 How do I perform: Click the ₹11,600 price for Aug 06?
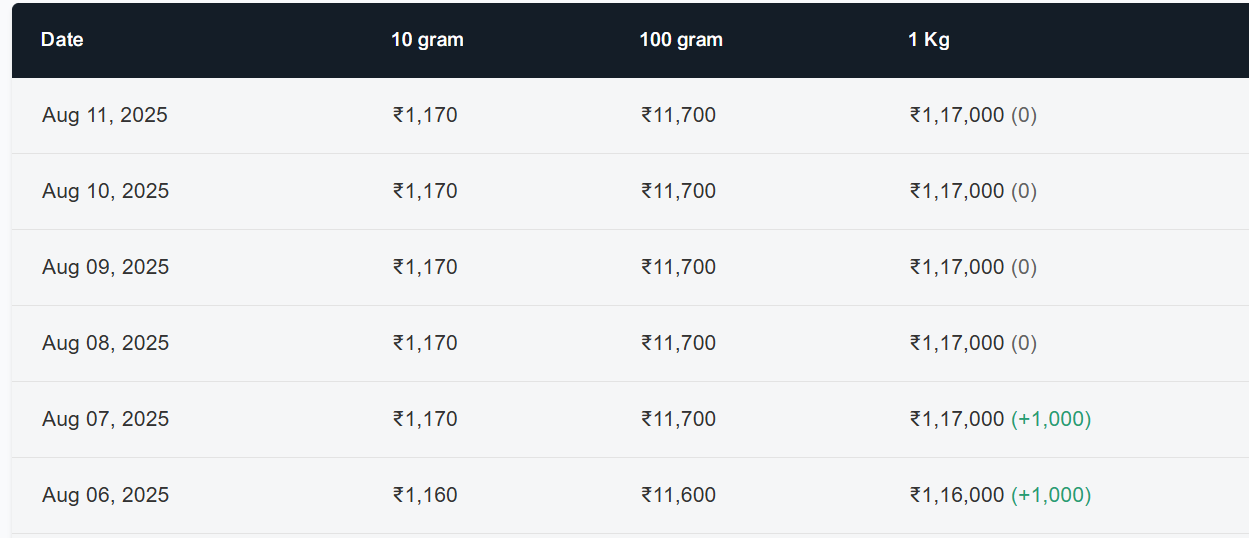(x=678, y=495)
